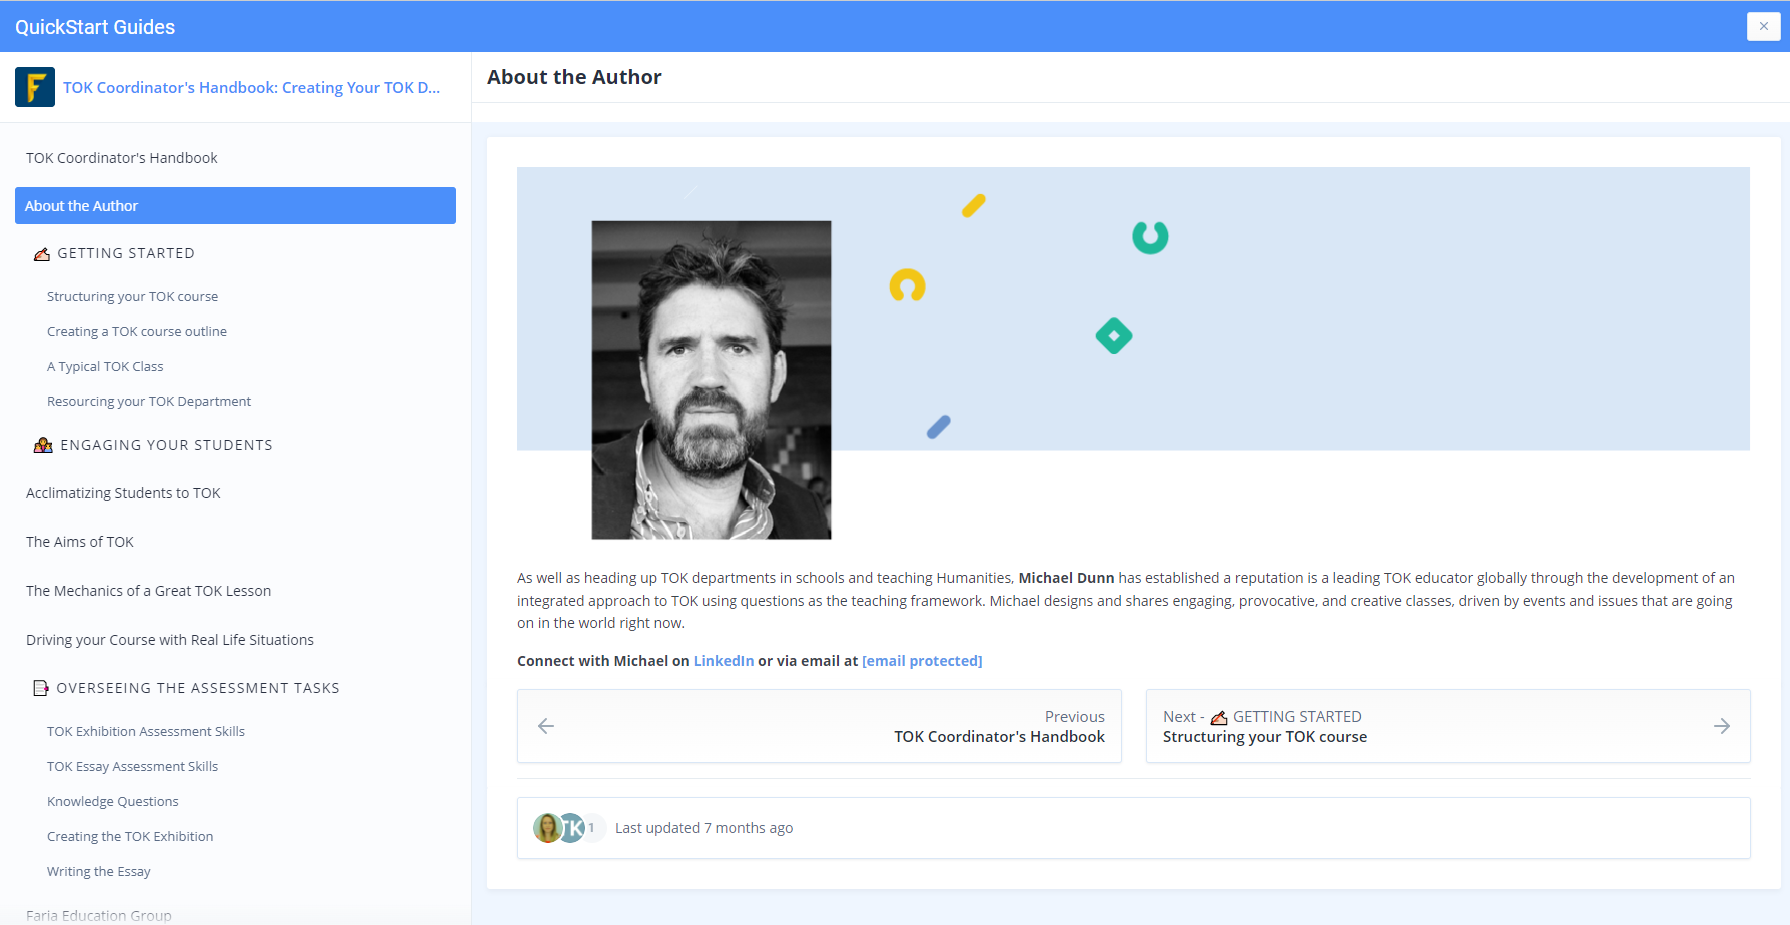Open Knowledge Questions page
Viewport: 1790px width, 925px height.
click(113, 801)
